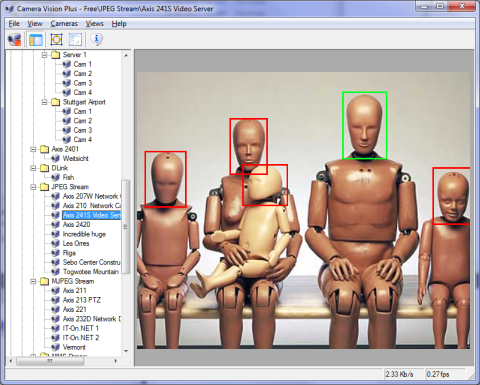Viewport: 480px width, 385px height.
Task: Select the Sebo Center Constru camera
Action: pyautogui.click(x=92, y=263)
